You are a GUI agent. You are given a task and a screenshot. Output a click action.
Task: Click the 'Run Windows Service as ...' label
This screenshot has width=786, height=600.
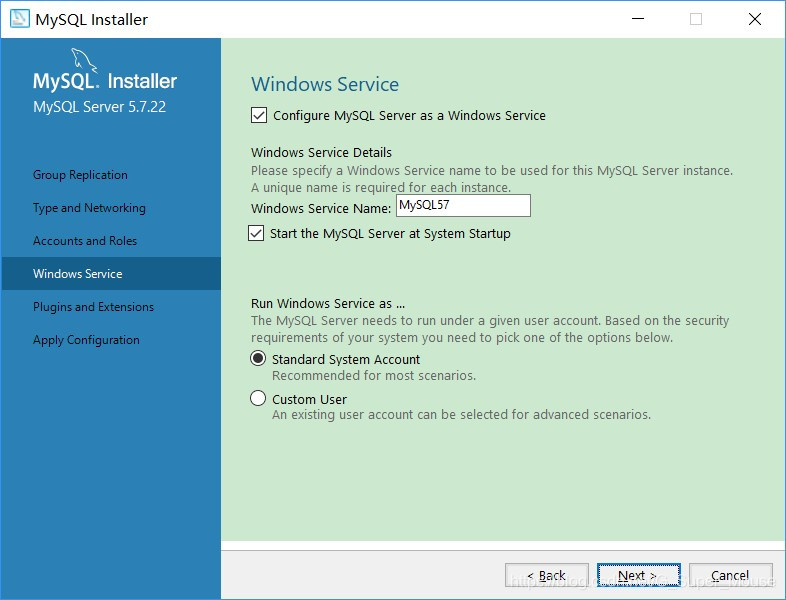(328, 303)
